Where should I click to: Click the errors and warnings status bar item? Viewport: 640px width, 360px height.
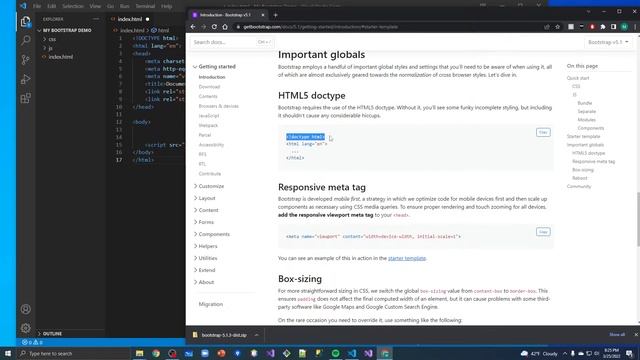pos(33,342)
